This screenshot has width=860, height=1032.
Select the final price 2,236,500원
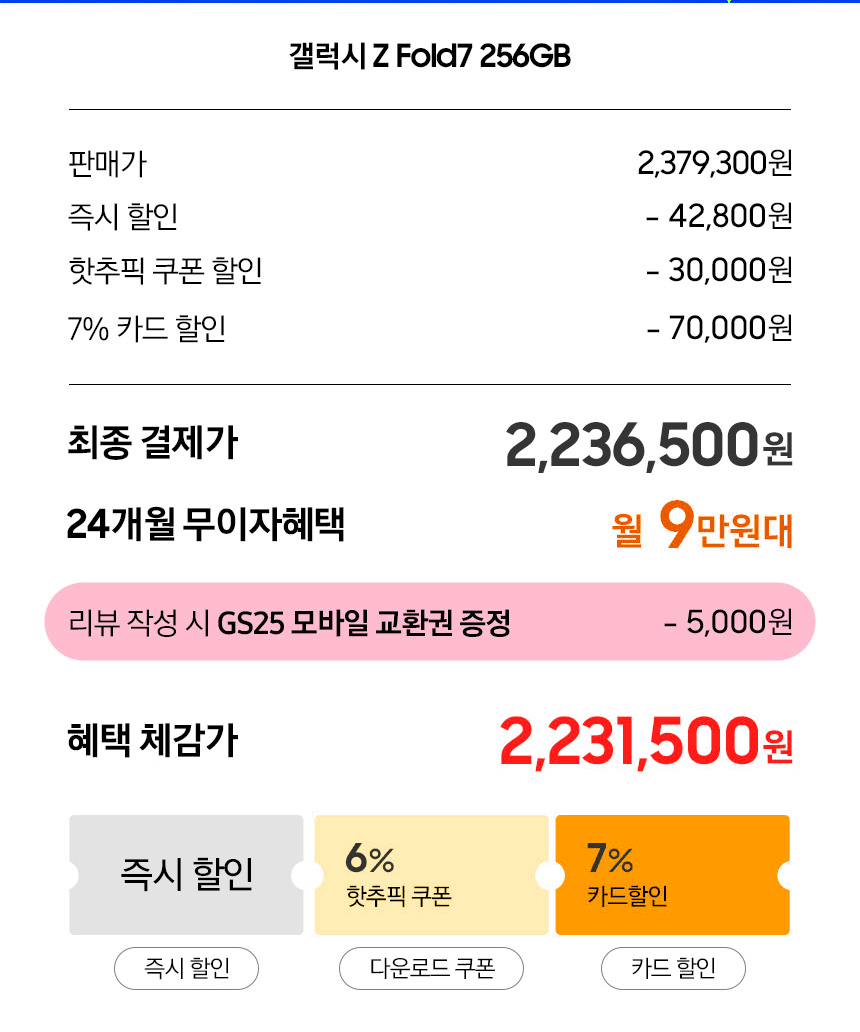point(648,446)
